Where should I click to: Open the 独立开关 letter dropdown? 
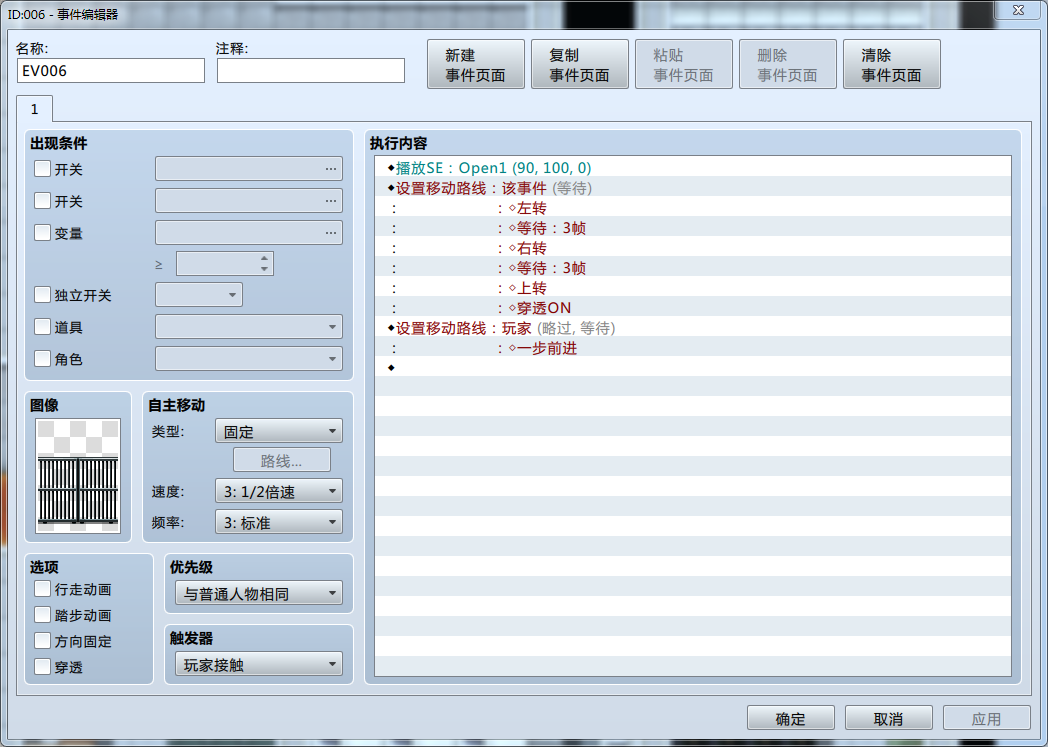[x=199, y=295]
